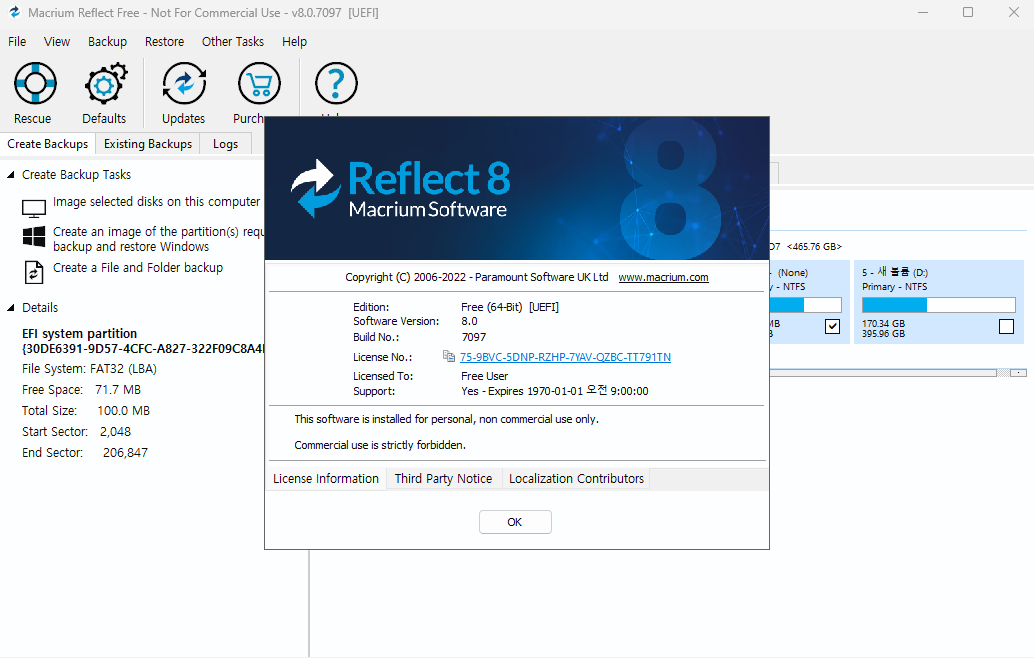Click the Total Size 100.0 MB value
Image resolution: width=1034 pixels, height=658 pixels.
(123, 411)
